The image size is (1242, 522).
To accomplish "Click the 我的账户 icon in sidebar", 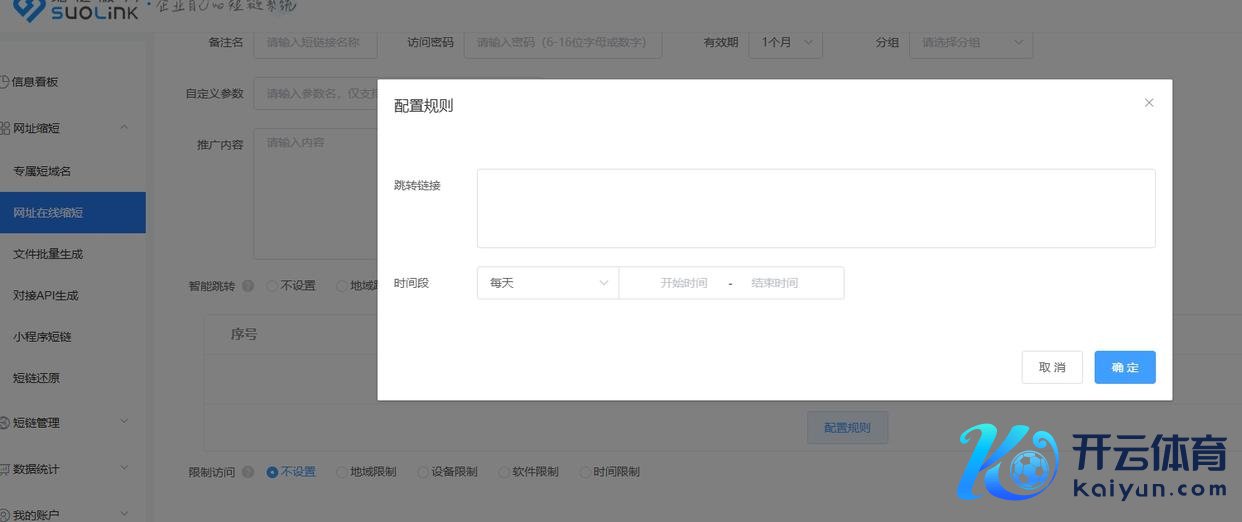I will pos(5,515).
